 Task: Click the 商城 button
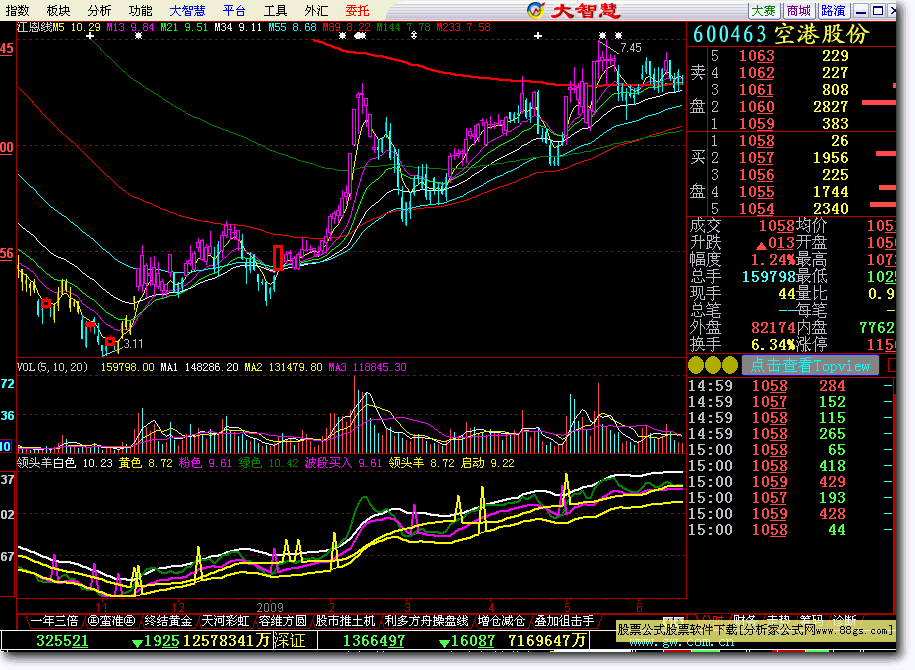click(798, 11)
